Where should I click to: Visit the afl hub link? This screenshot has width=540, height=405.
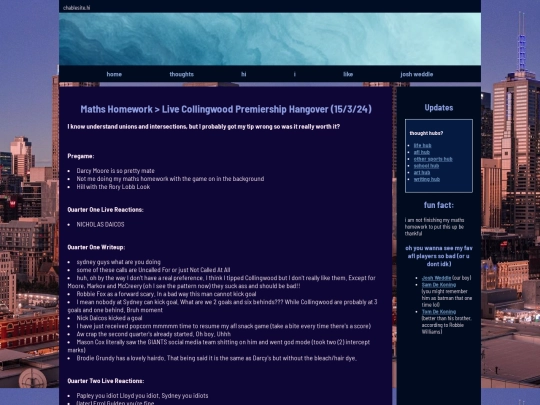pyautogui.click(x=422, y=152)
